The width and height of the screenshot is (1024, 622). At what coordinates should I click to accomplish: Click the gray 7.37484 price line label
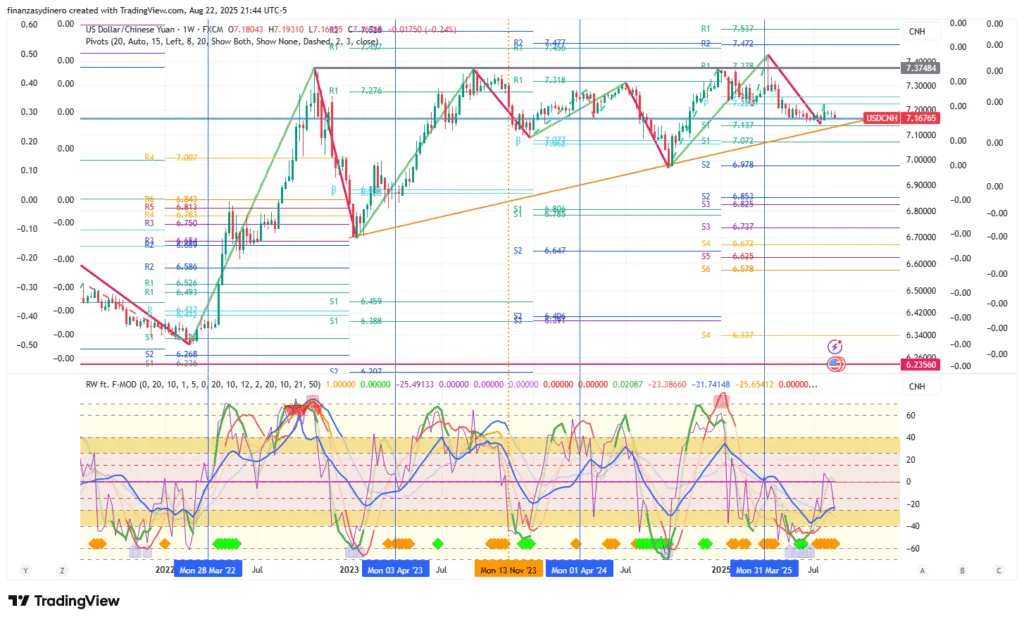[x=920, y=68]
